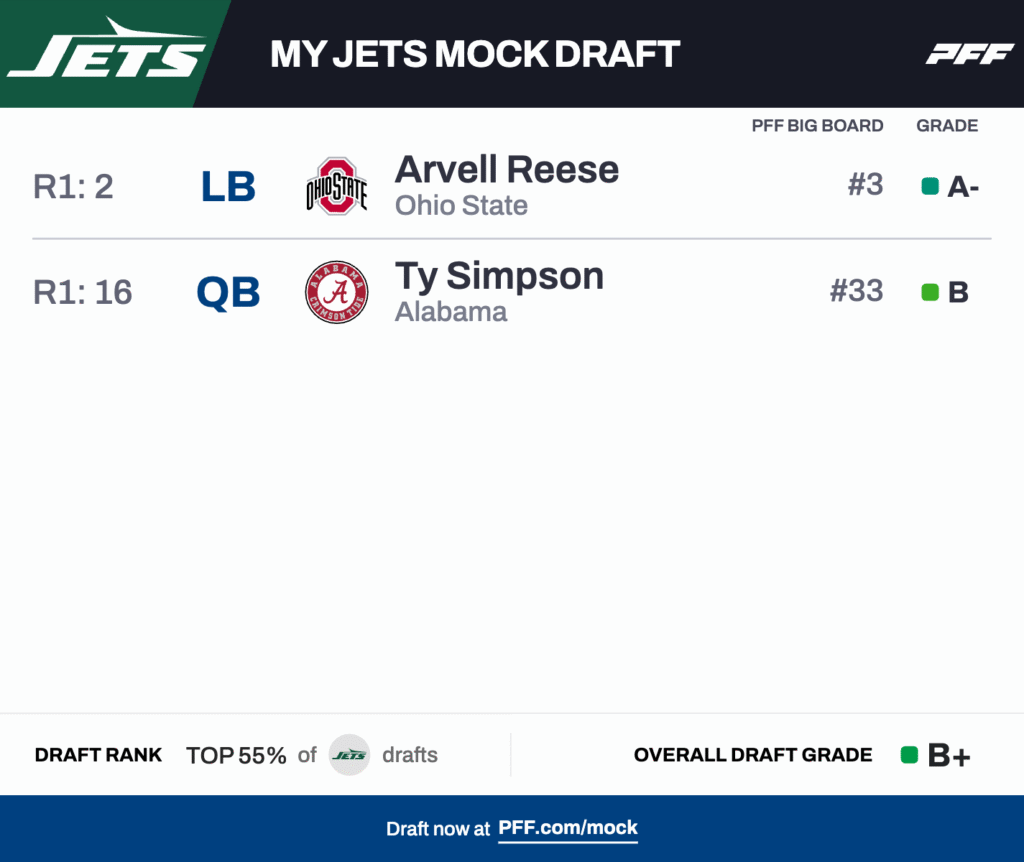Click the Ohio State team logo
Viewport: 1024px width, 862px height.
click(x=337, y=186)
